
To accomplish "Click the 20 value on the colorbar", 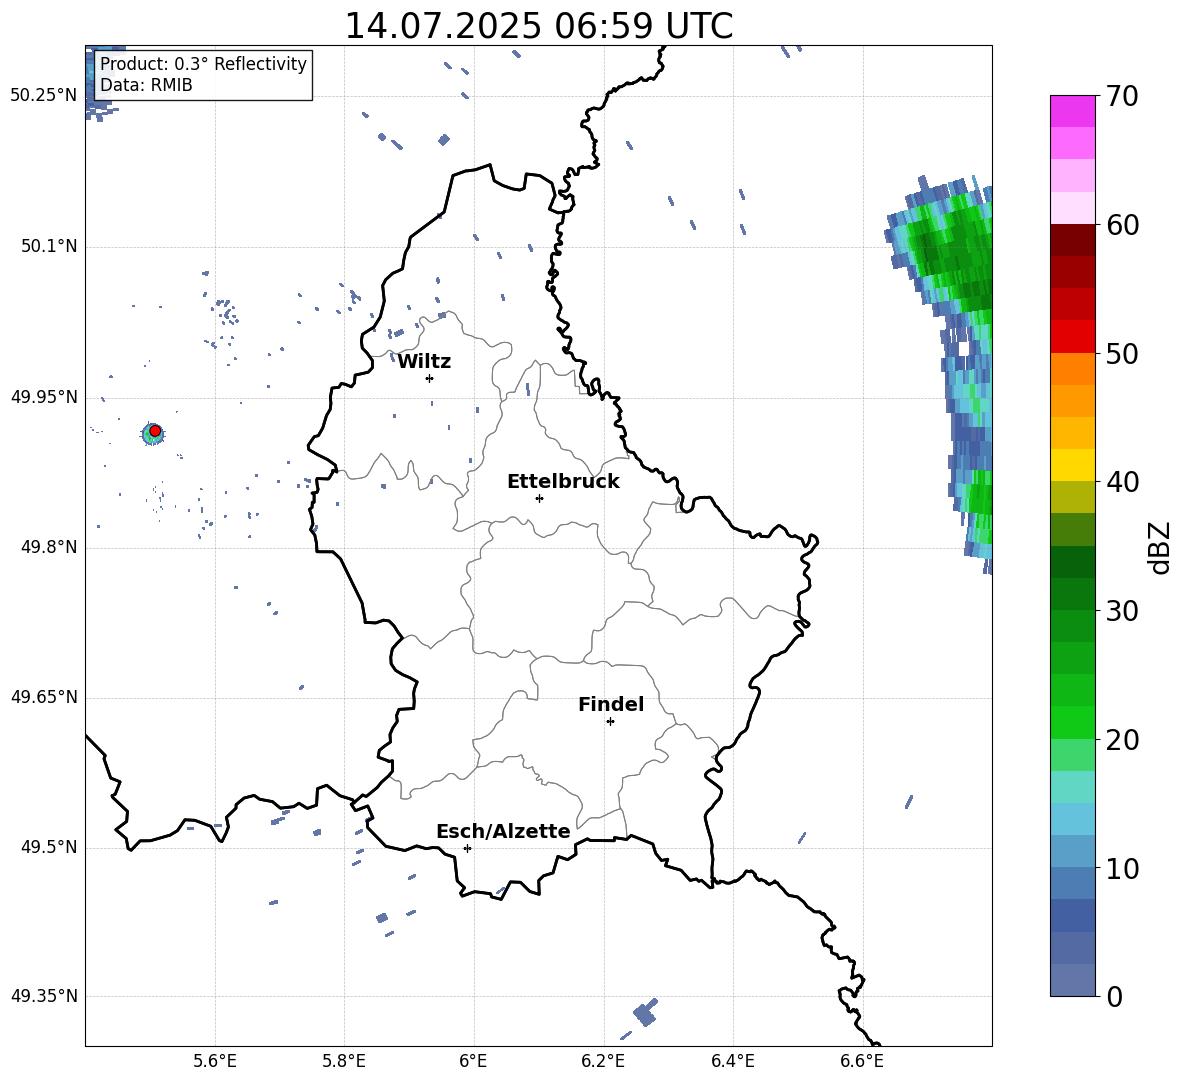I will 1122,740.
